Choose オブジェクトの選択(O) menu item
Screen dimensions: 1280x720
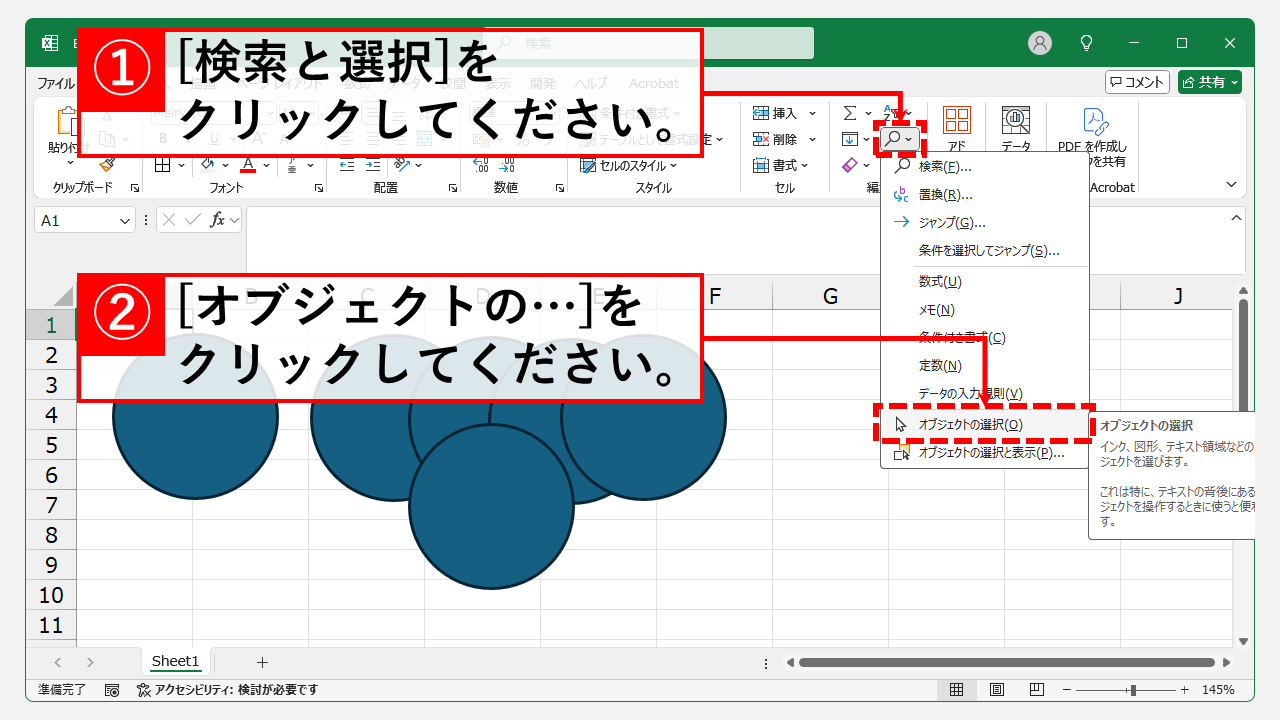pos(985,424)
